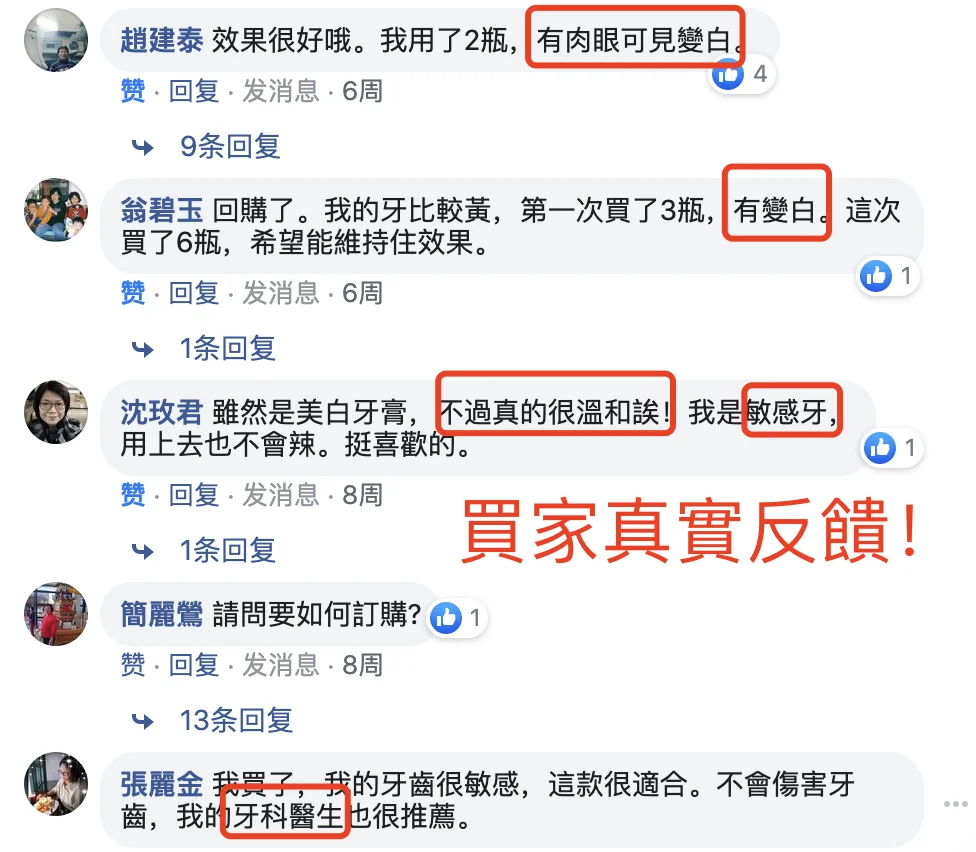Toggle 赞 on 簡麗鶯's comment
Screen dimensions: 976x852
pos(133,665)
